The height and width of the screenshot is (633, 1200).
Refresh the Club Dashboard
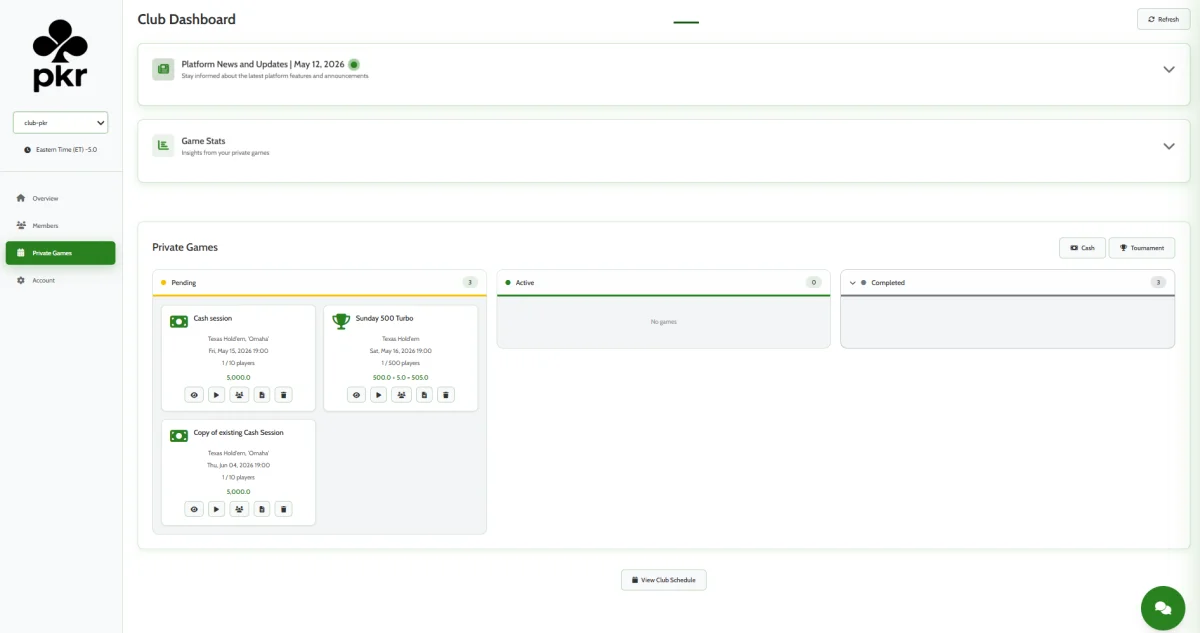(x=1163, y=19)
